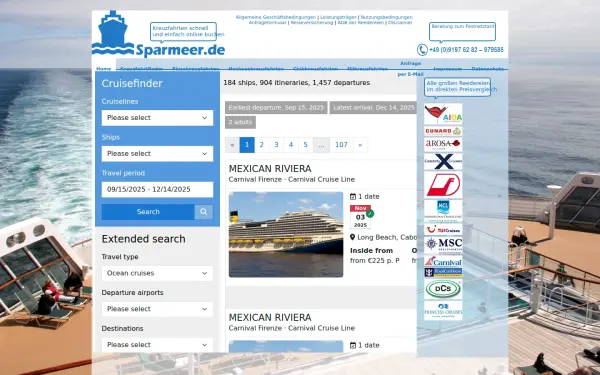
Task: Go to results page 5
Action: 305,145
